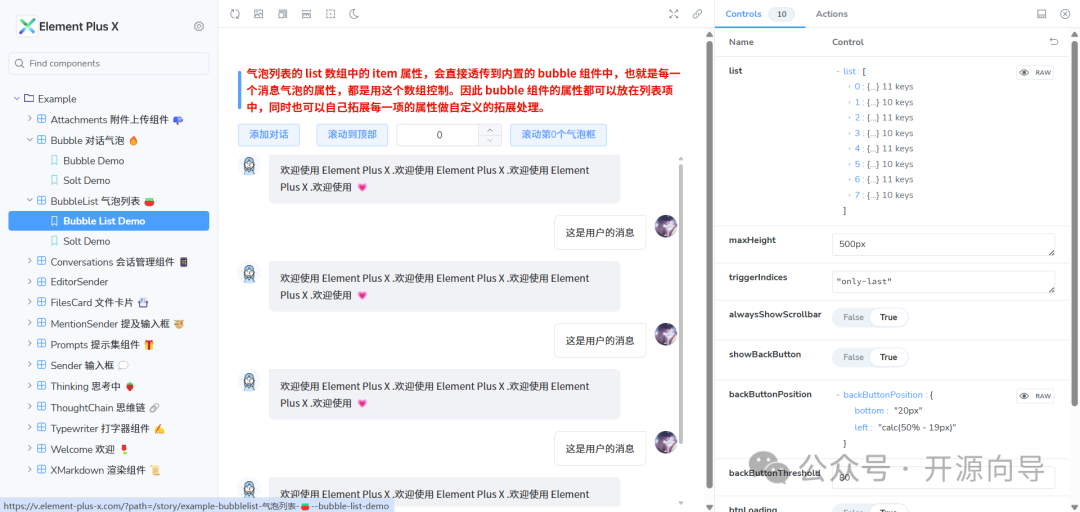The image size is (1080, 512).
Task: Collapse the BubbleList 气泡列表 node
Action: click(x=29, y=201)
